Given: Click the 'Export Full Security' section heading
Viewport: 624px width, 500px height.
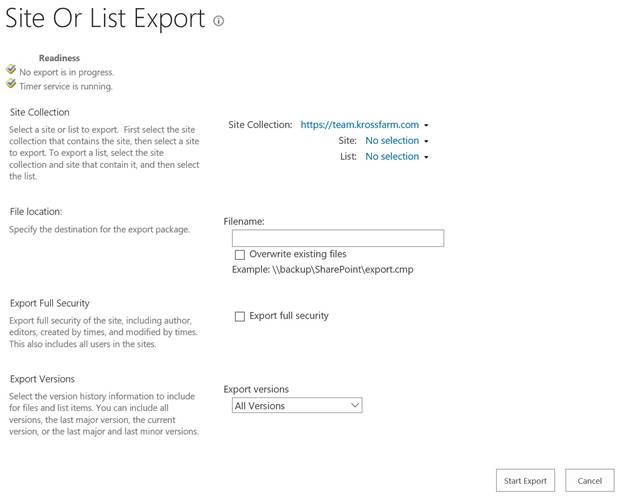Looking at the screenshot, I should point(50,303).
